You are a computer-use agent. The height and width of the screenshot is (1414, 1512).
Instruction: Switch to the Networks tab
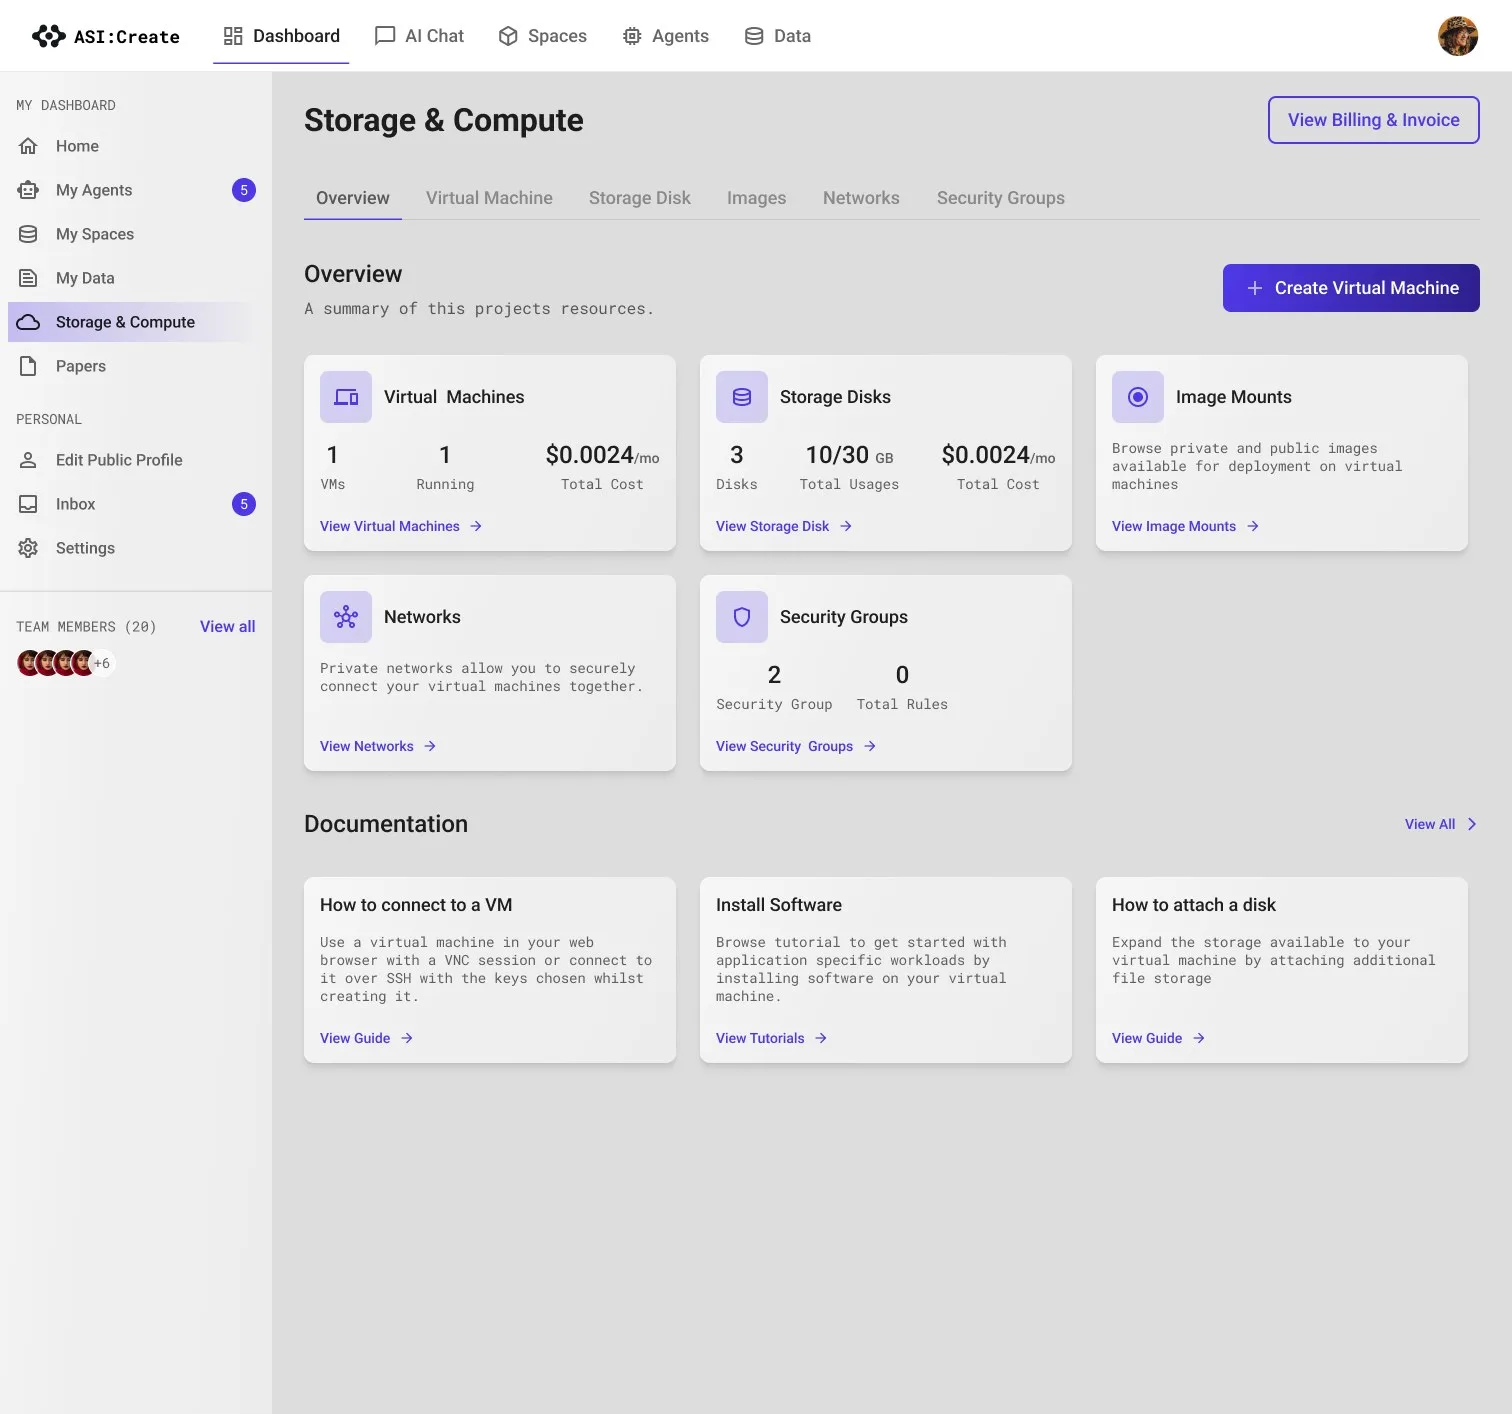861,198
